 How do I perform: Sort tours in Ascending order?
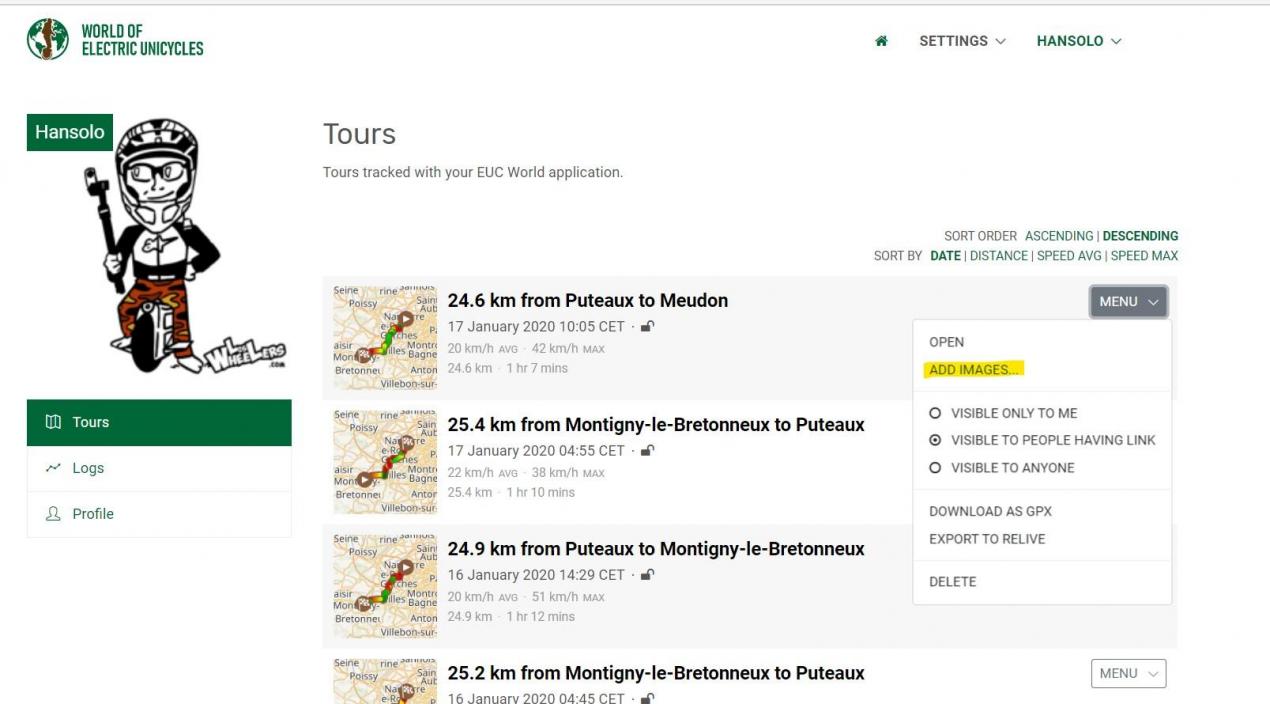pos(1059,236)
